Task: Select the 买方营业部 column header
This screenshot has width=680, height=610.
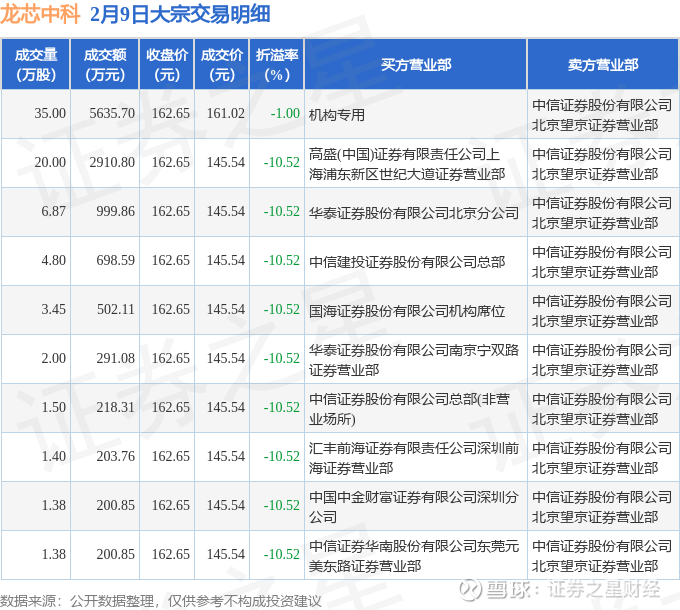Action: coord(416,64)
